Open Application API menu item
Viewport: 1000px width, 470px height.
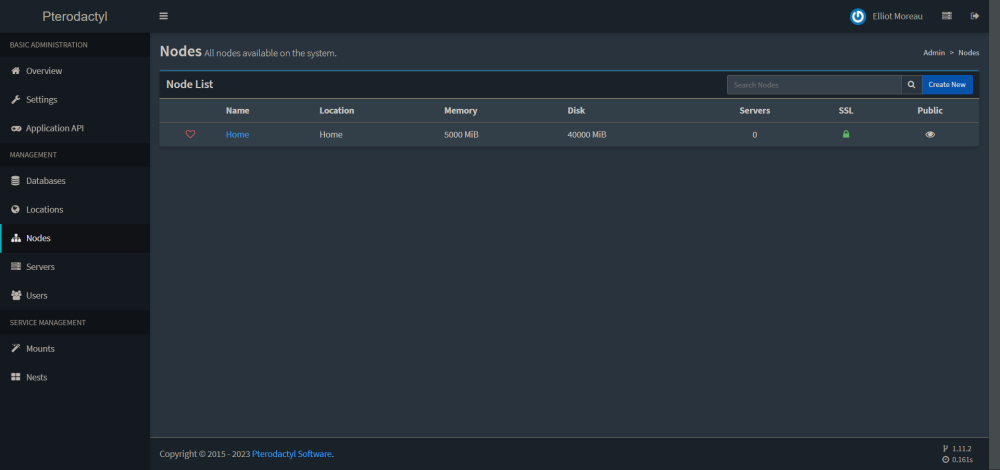coord(75,128)
